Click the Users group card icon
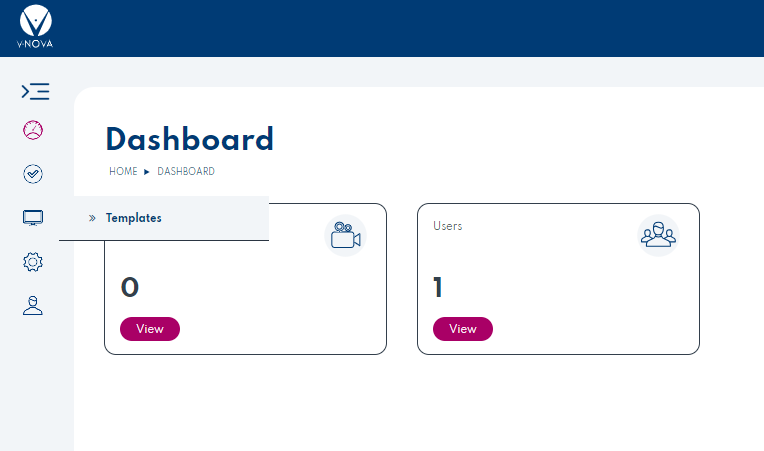764x451 pixels. 658,236
